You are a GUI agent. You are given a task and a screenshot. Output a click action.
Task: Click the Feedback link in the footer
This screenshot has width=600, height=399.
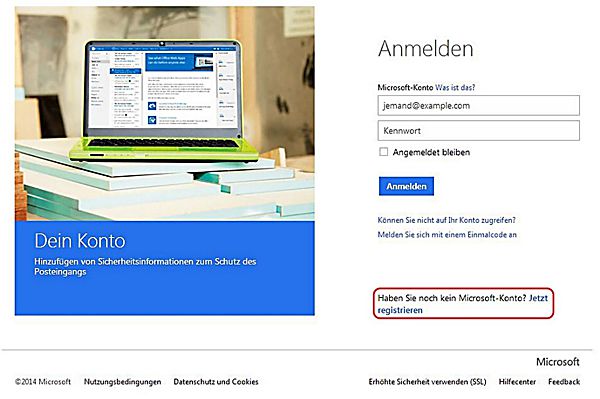[x=564, y=382]
